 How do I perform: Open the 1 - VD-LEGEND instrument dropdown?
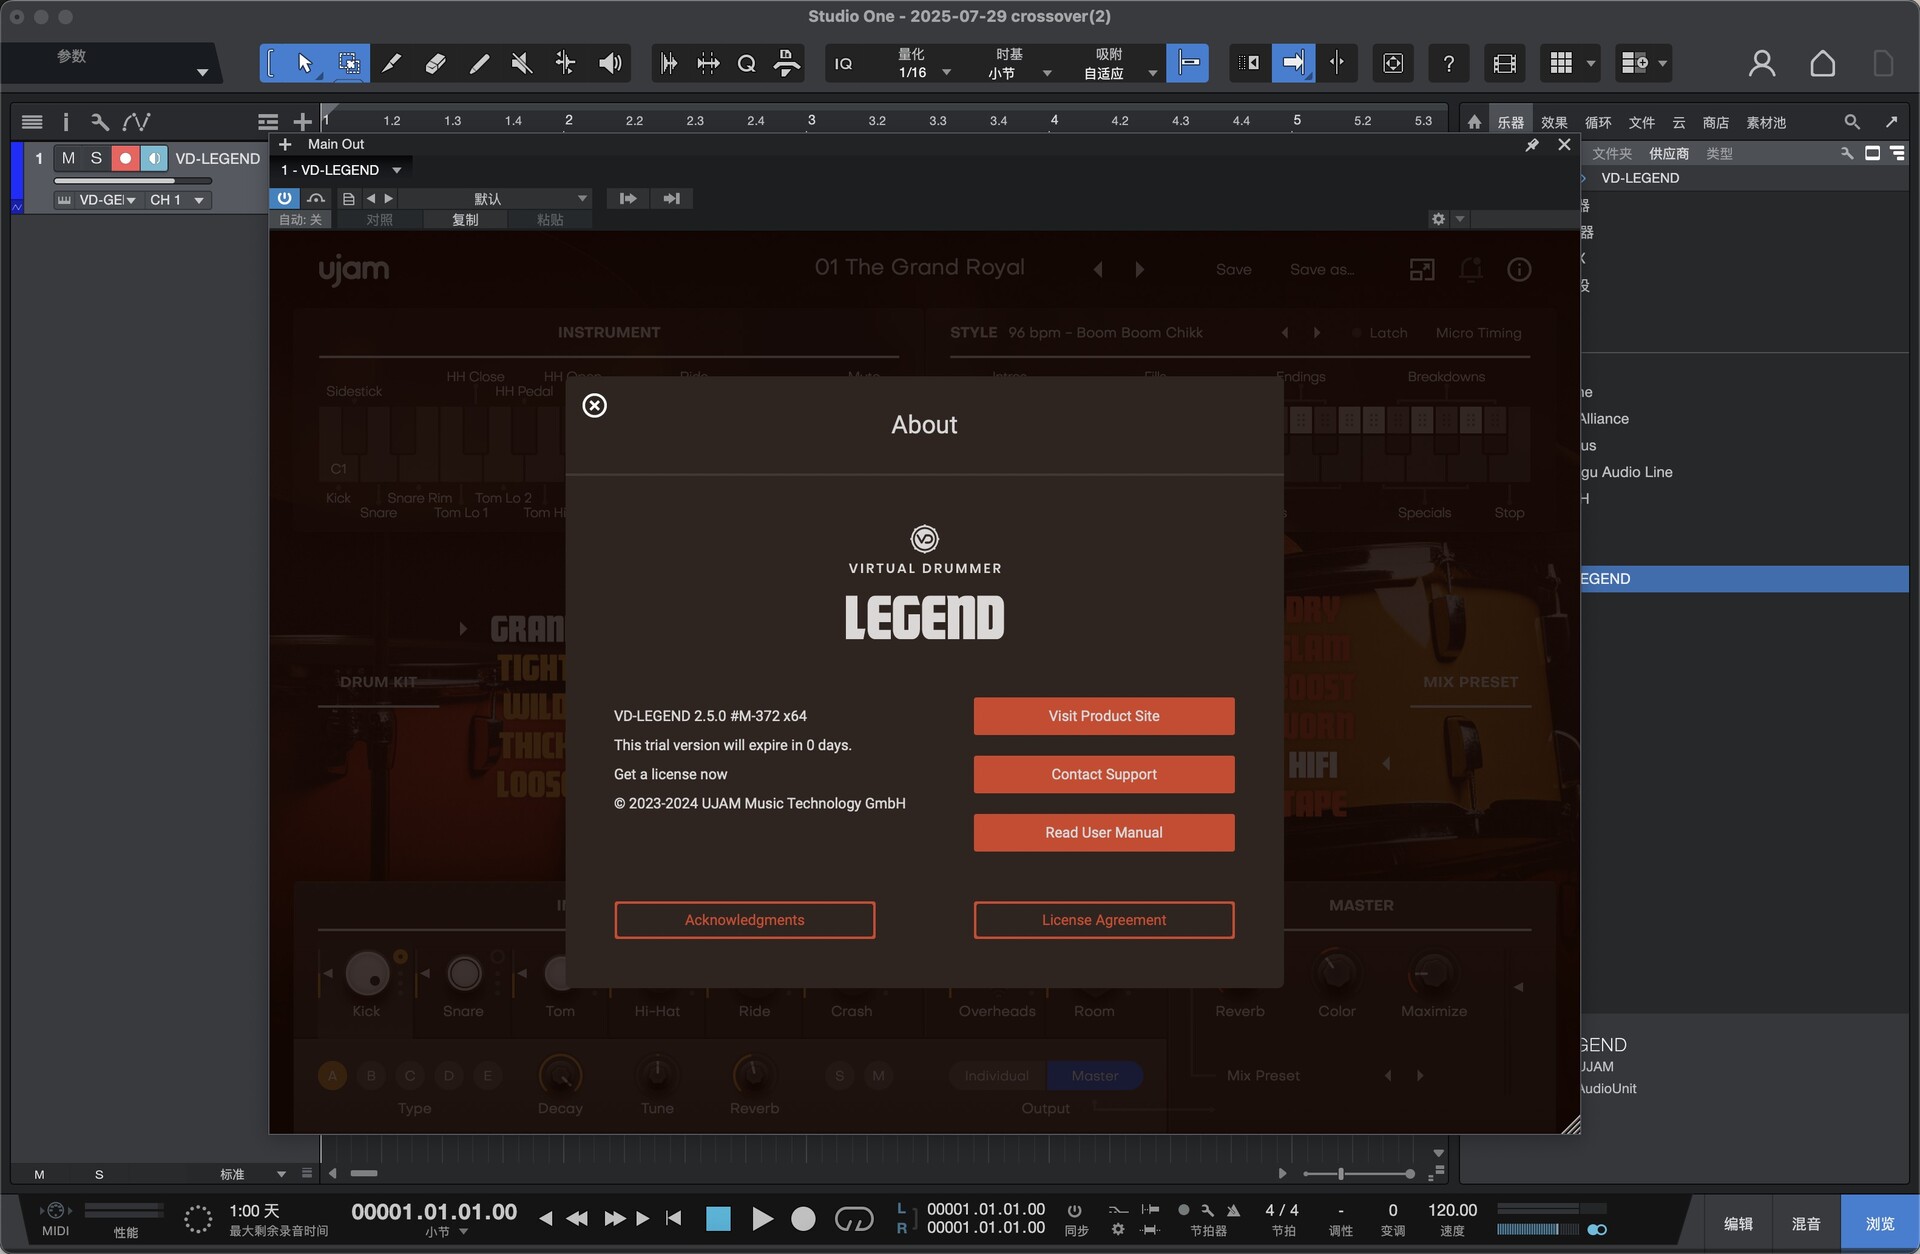(340, 170)
